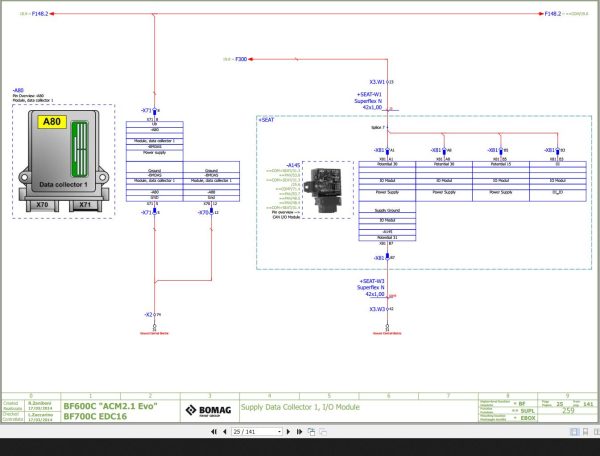Image resolution: width=600 pixels, height=456 pixels.
Task: Click the right Ground Central Electric label
Action: pyautogui.click(x=387, y=334)
